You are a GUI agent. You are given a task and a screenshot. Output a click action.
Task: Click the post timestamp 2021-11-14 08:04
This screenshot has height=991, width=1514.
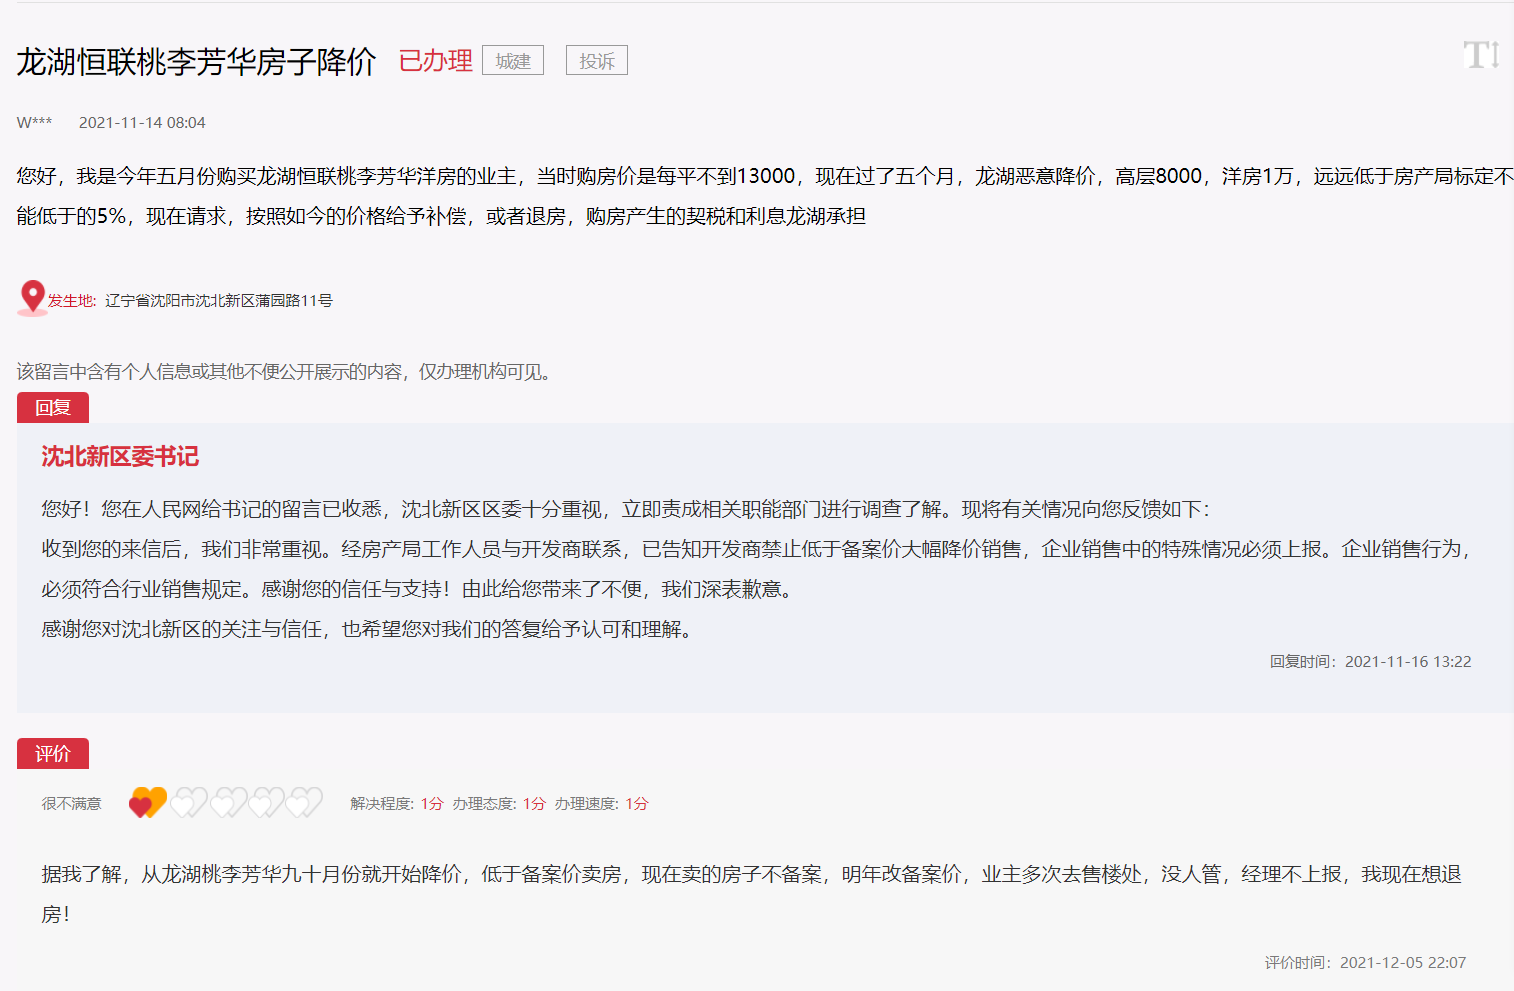[x=142, y=123]
